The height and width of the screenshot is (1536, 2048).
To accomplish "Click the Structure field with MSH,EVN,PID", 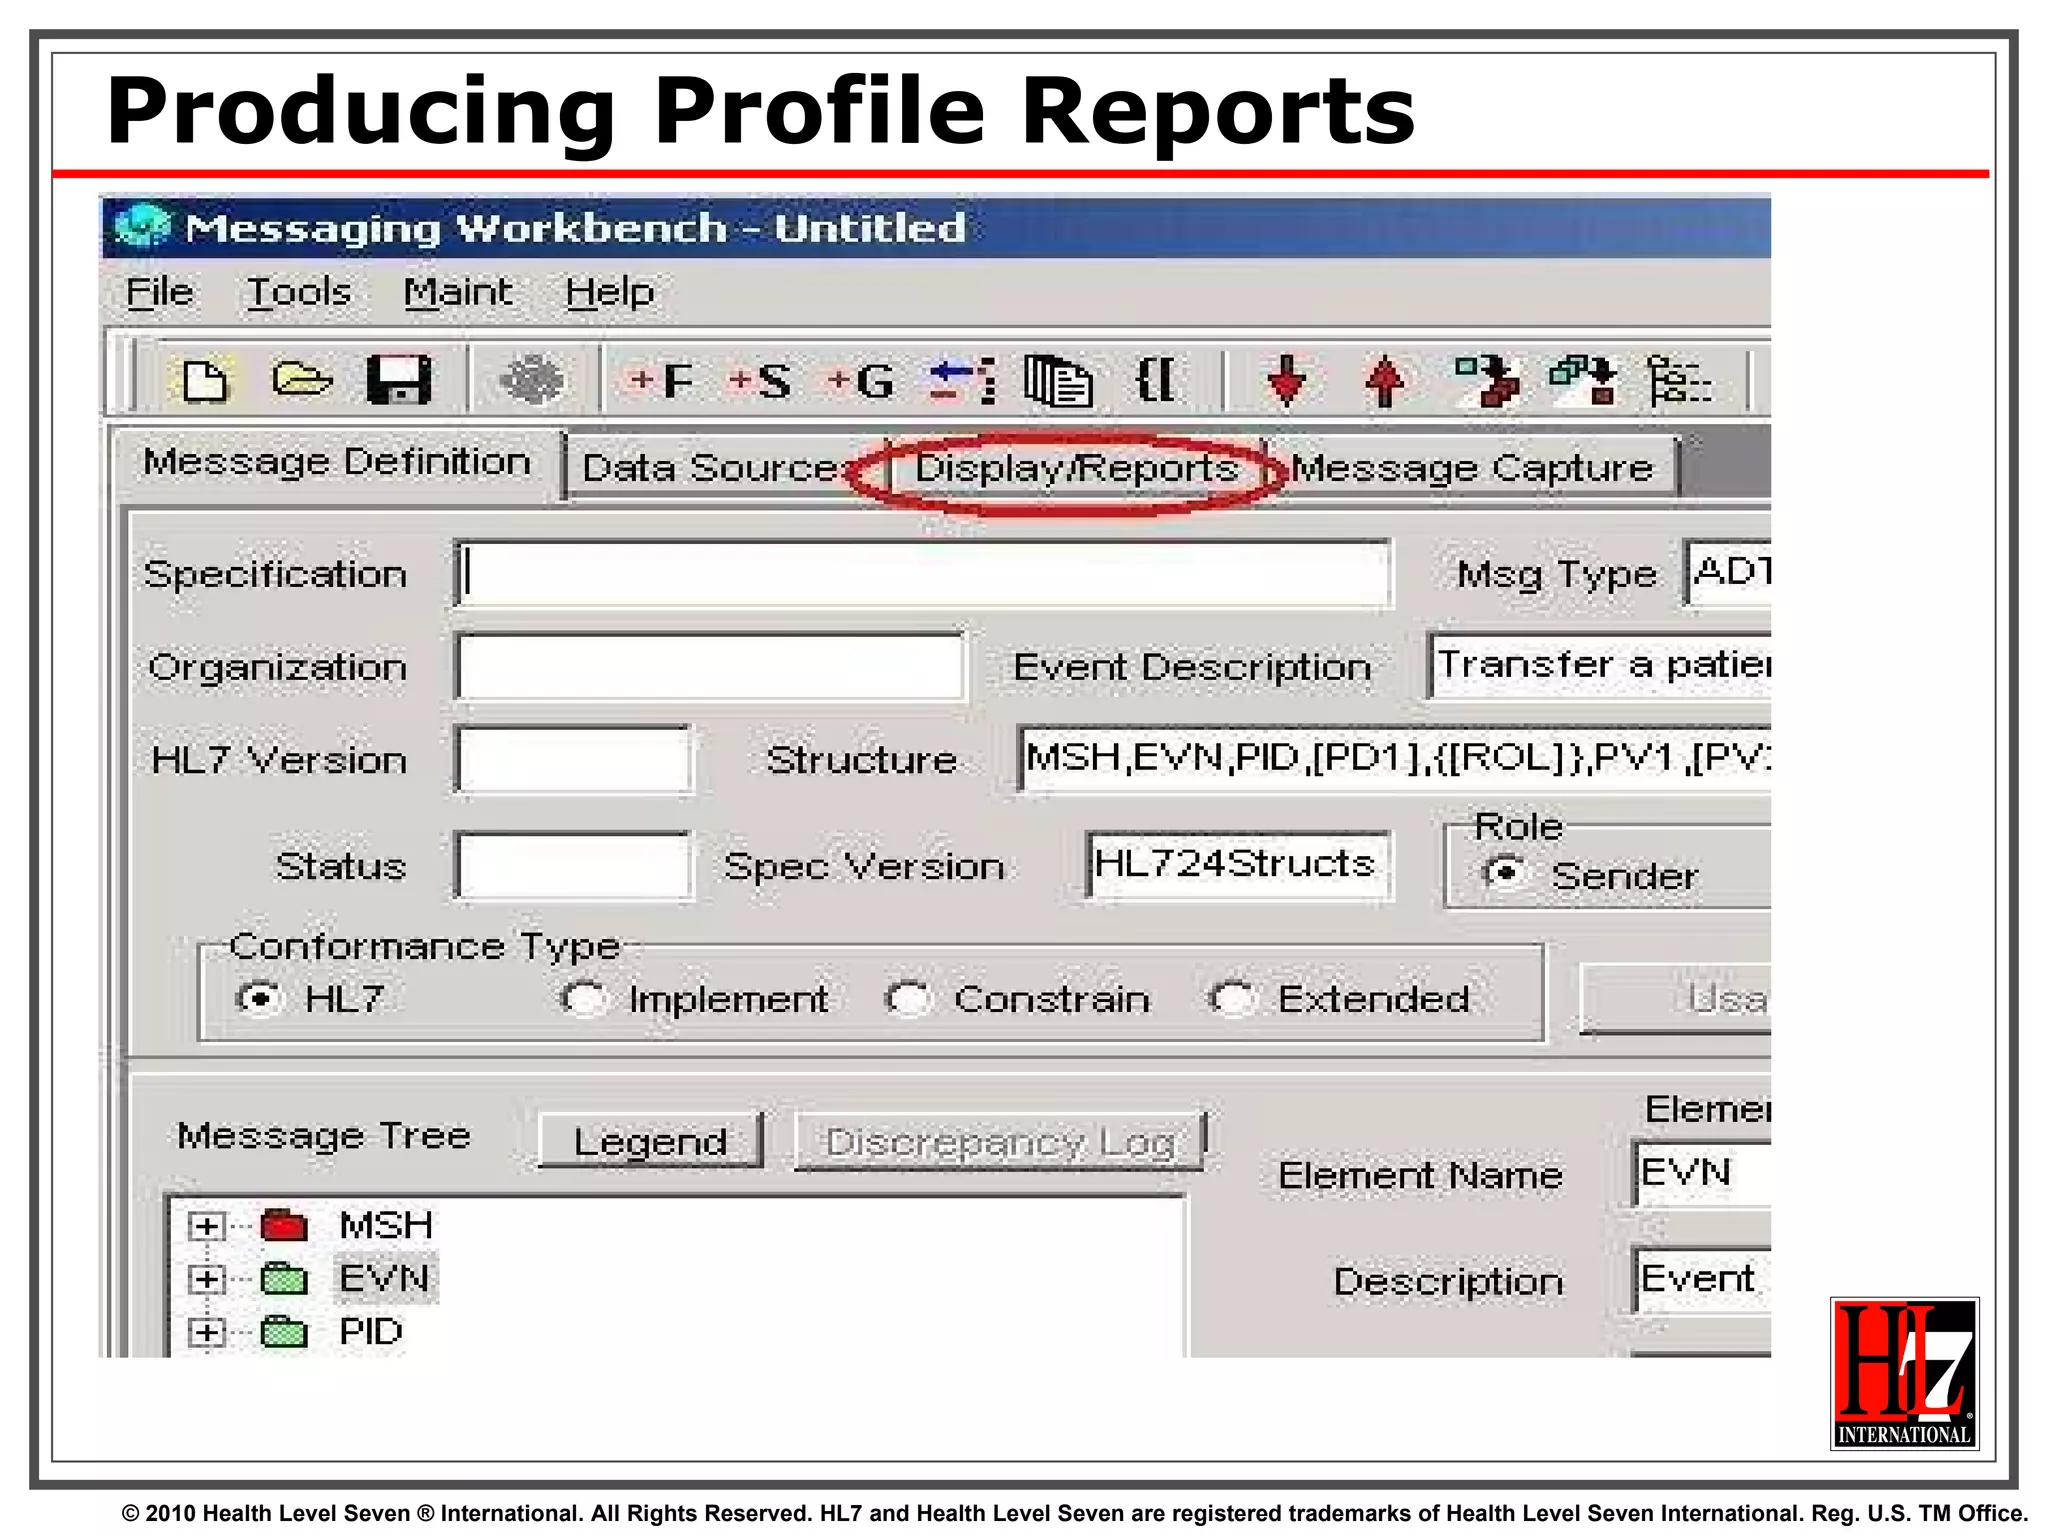I will pos(1394,758).
